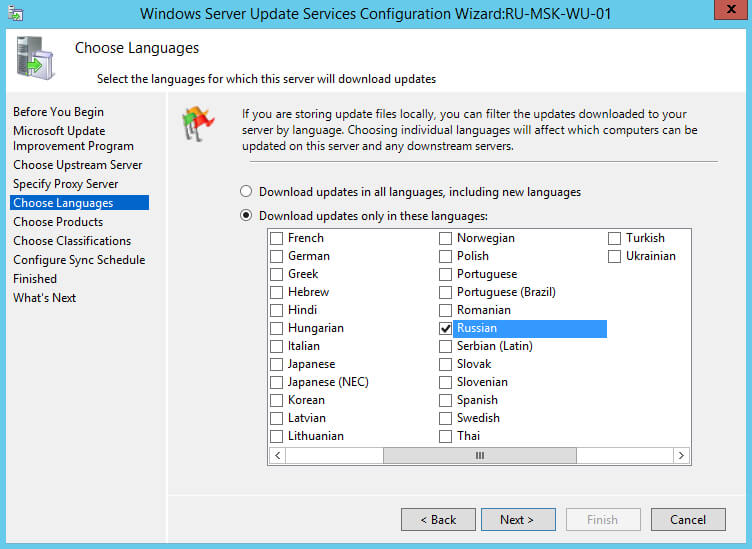This screenshot has height=549, width=752.
Task: Open What's Next step
Action: [45, 298]
